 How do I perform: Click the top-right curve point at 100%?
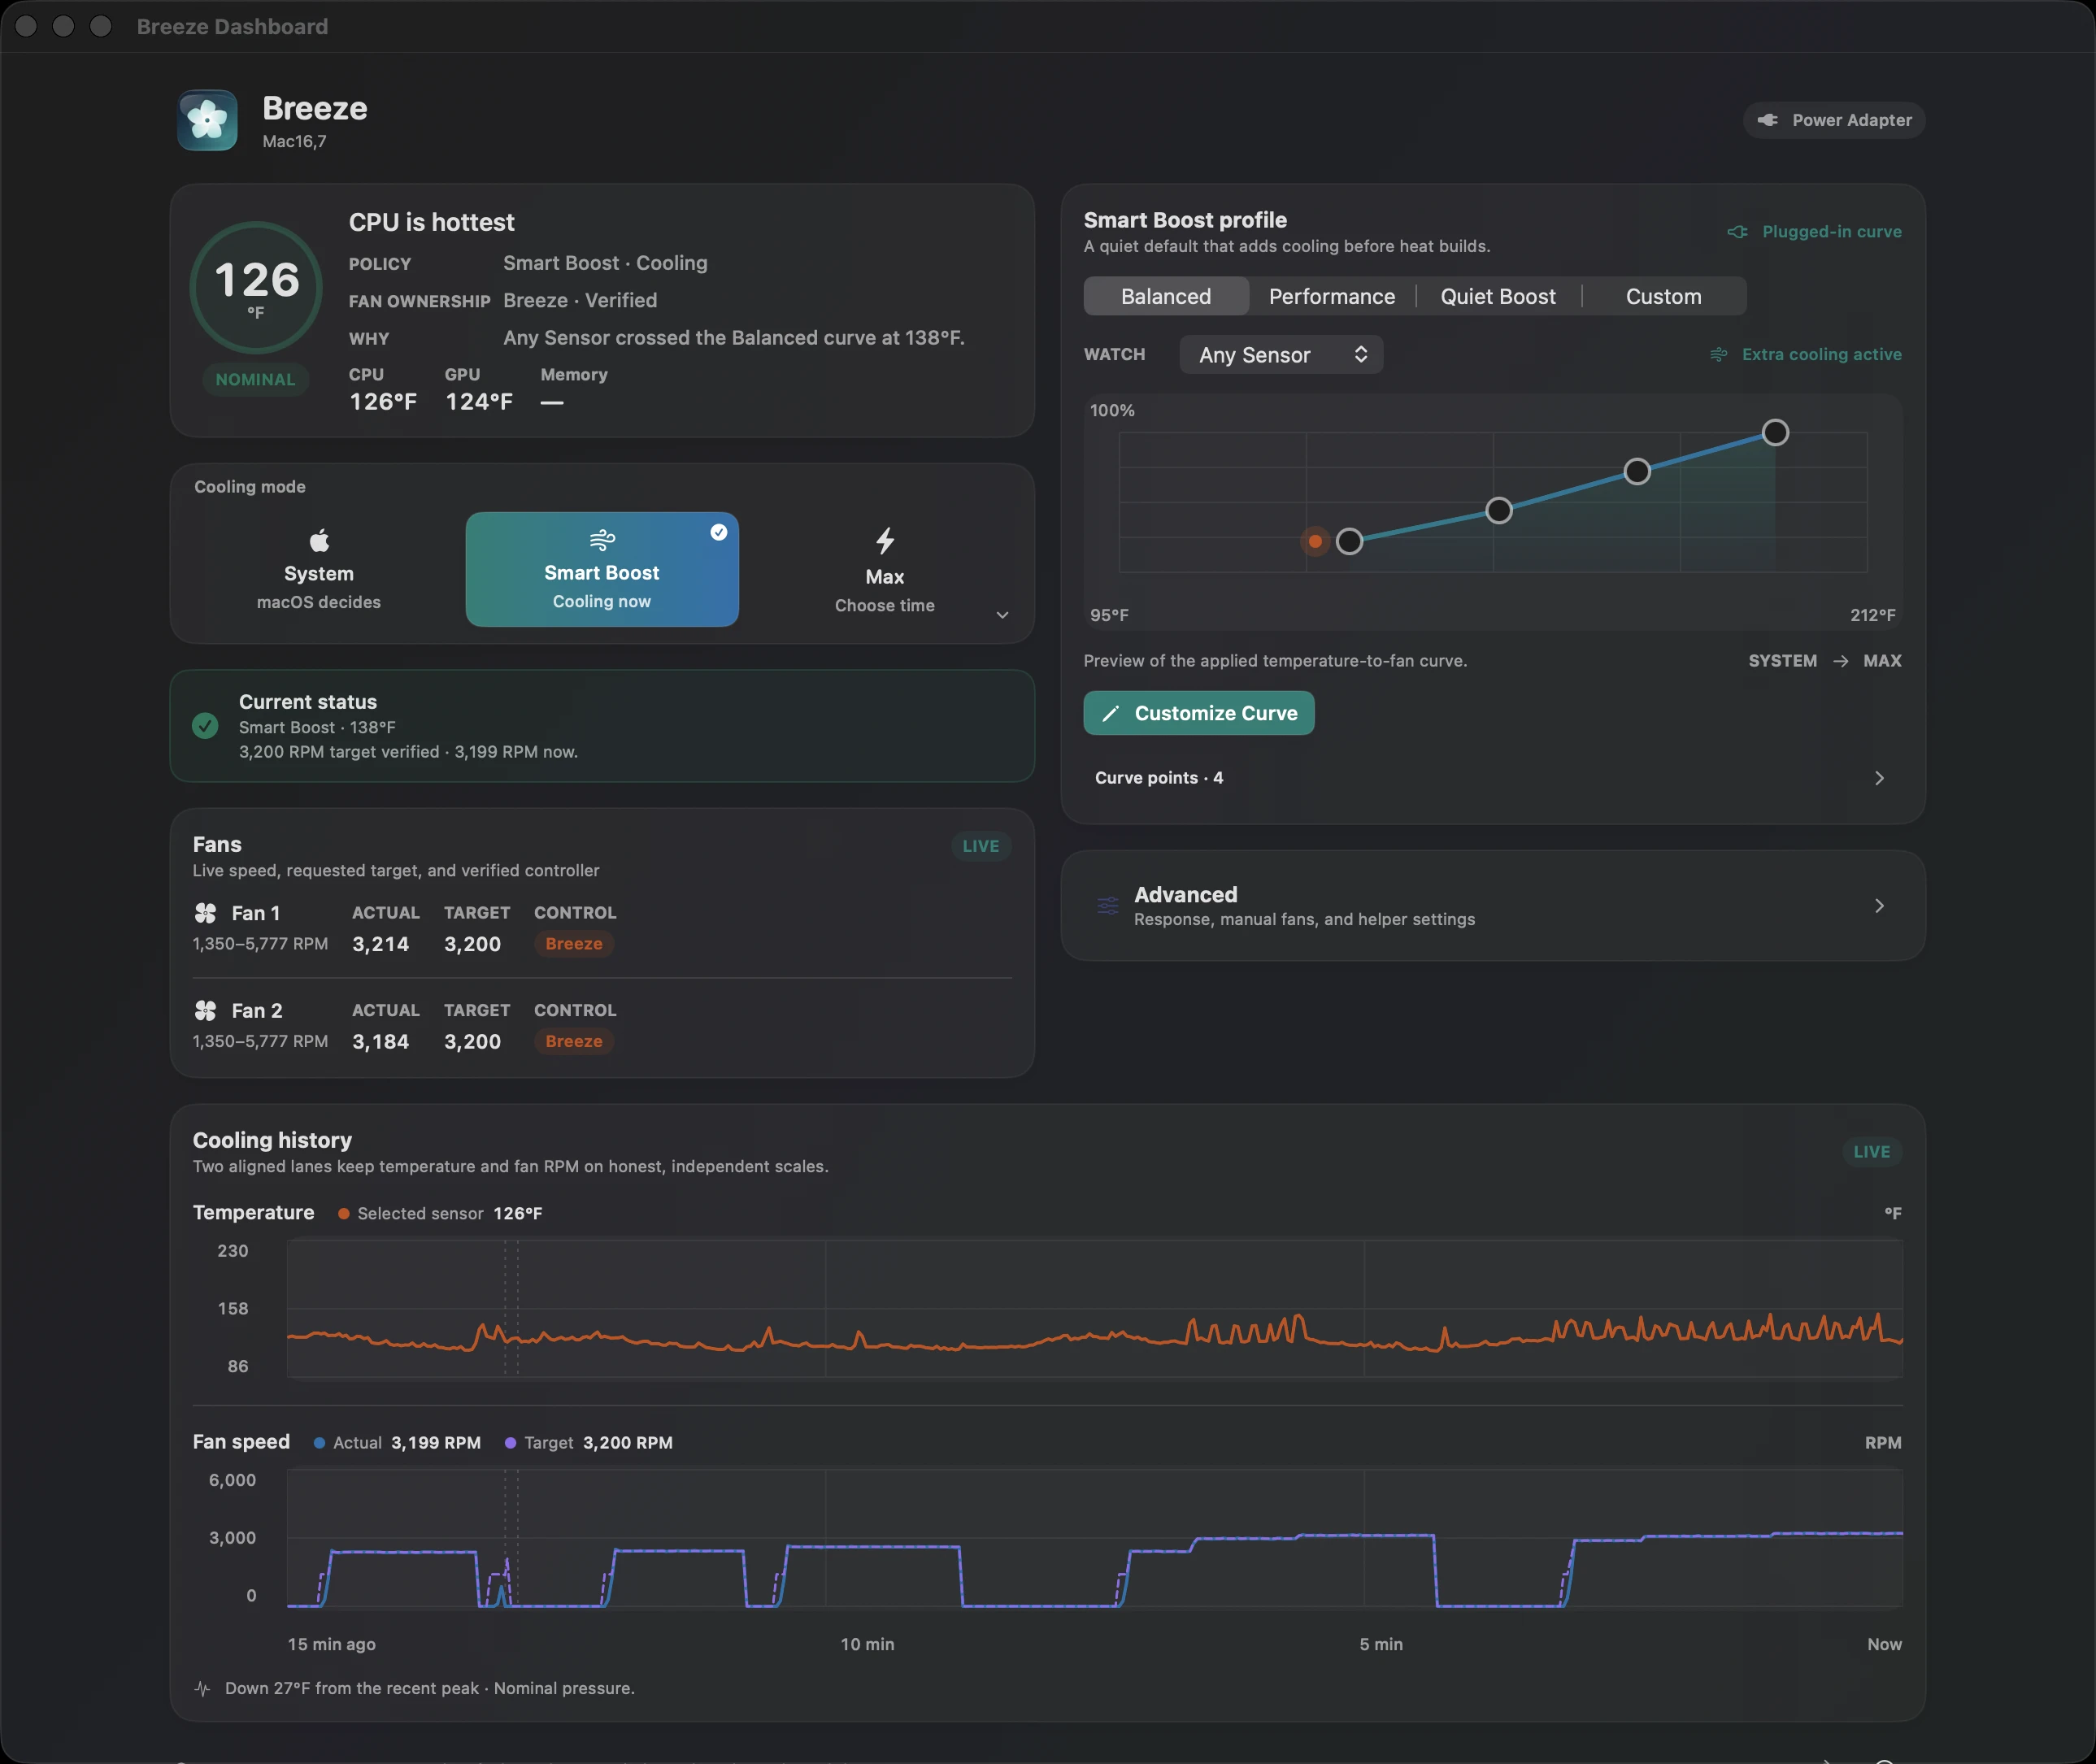1775,433
